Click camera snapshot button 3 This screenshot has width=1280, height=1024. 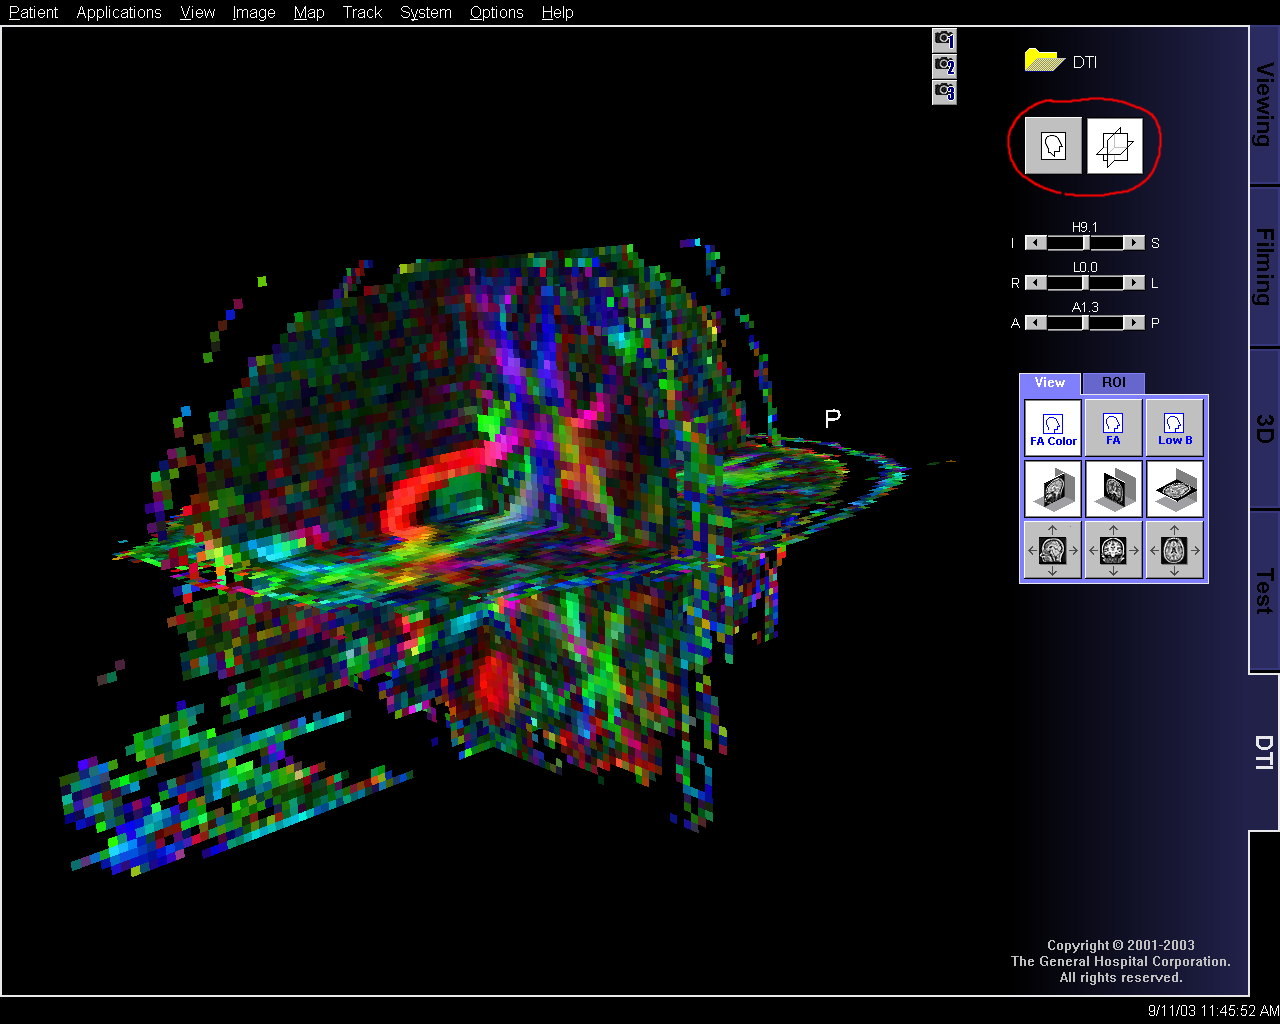[944, 92]
